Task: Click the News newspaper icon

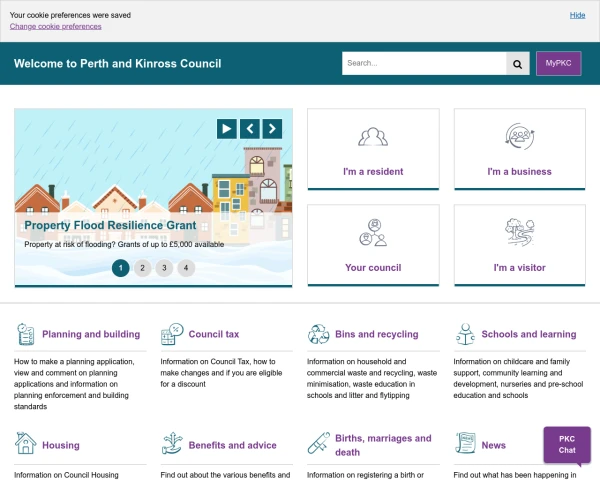Action: (x=465, y=443)
